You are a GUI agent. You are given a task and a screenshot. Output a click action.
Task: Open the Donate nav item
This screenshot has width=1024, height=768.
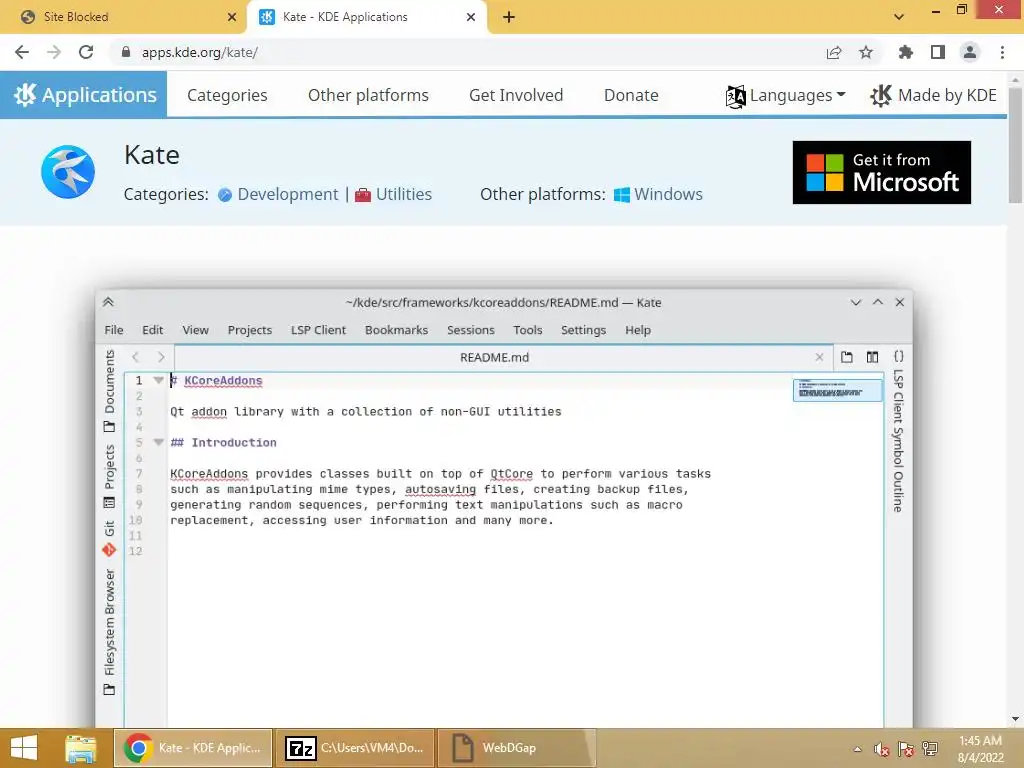[631, 95]
